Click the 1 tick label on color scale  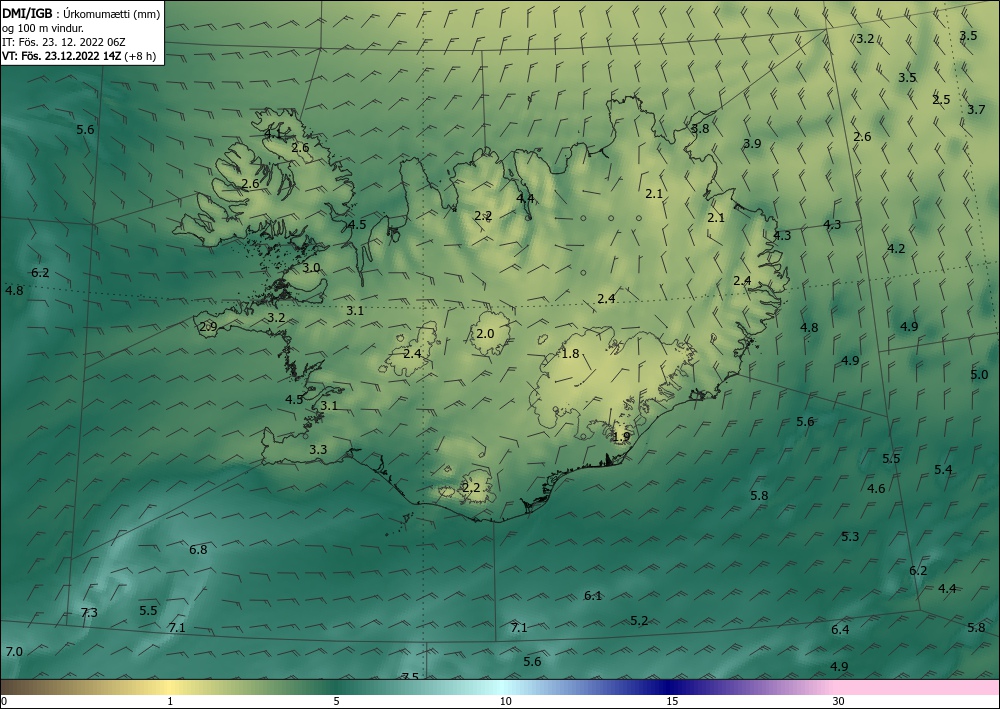[170, 701]
